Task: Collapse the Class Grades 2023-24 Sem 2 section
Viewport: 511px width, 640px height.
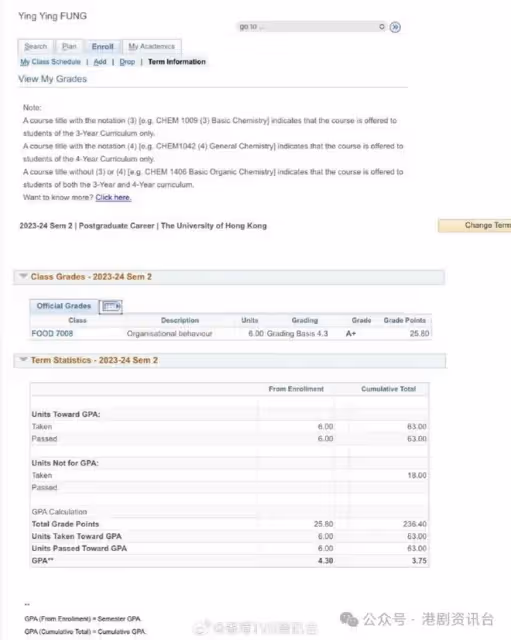Action: [23, 276]
